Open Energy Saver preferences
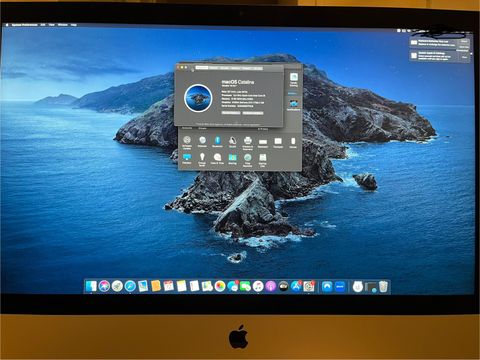 pos(202,157)
